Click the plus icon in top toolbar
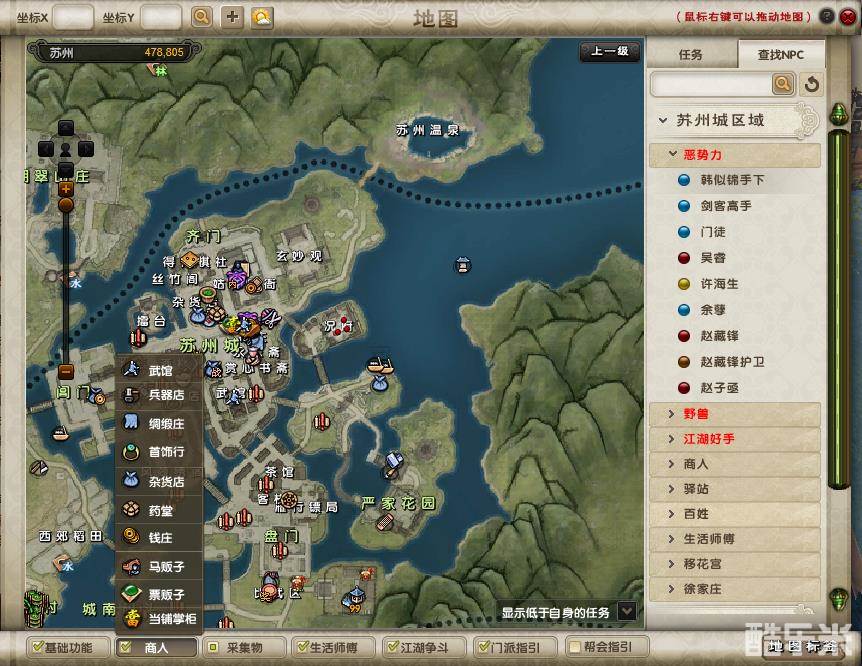 tap(232, 17)
